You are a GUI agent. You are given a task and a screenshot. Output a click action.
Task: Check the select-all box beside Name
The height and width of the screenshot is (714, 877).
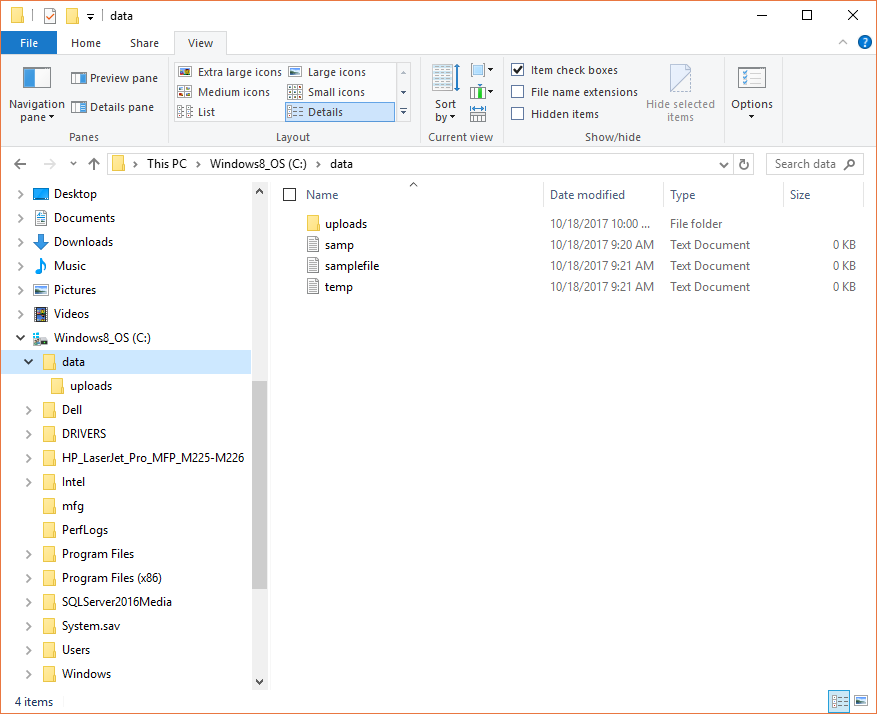click(x=289, y=195)
